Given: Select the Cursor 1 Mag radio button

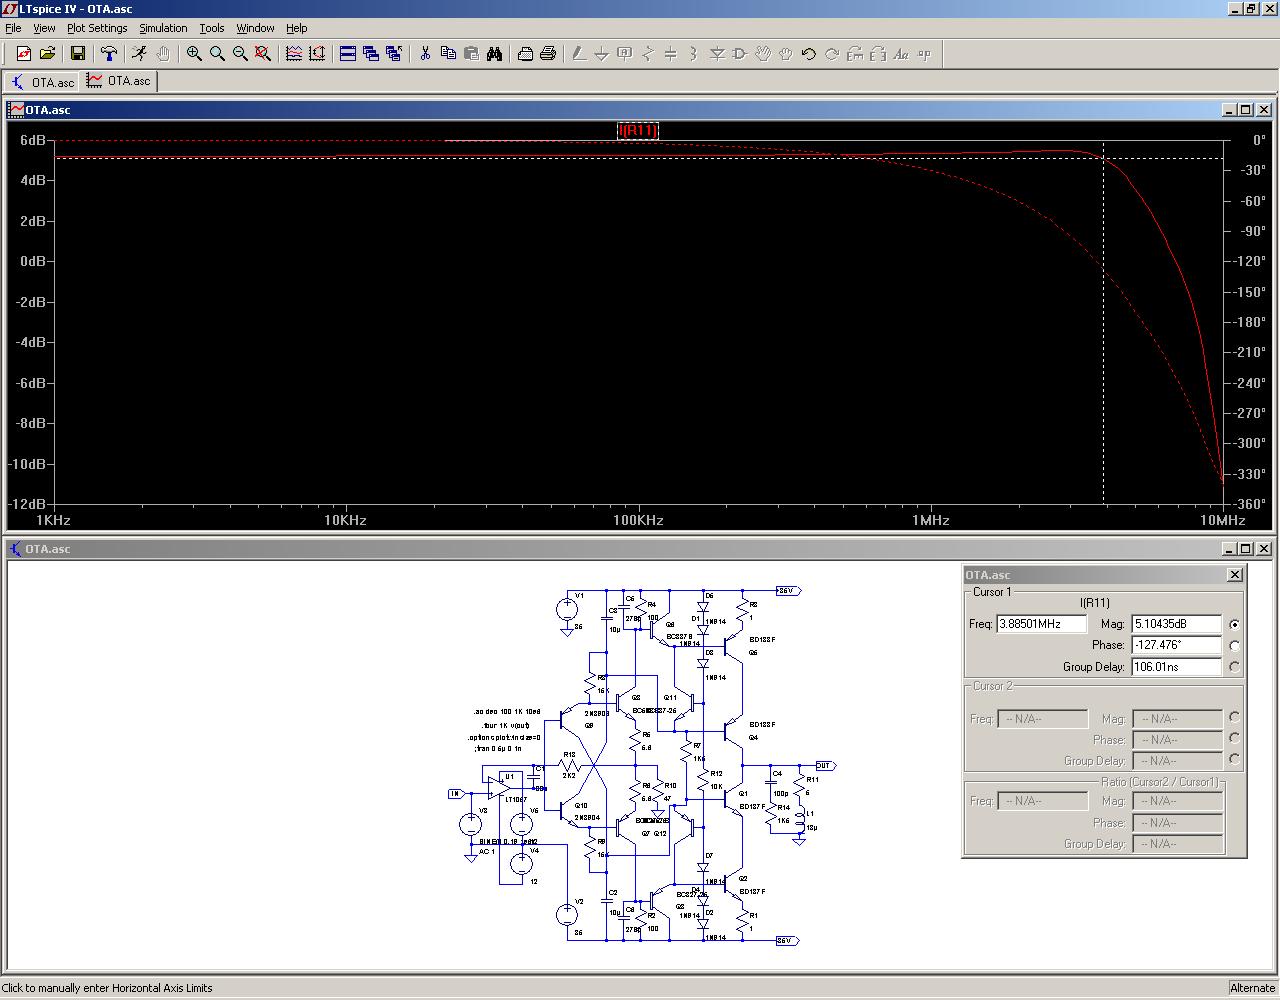Looking at the screenshot, I should 1234,624.
